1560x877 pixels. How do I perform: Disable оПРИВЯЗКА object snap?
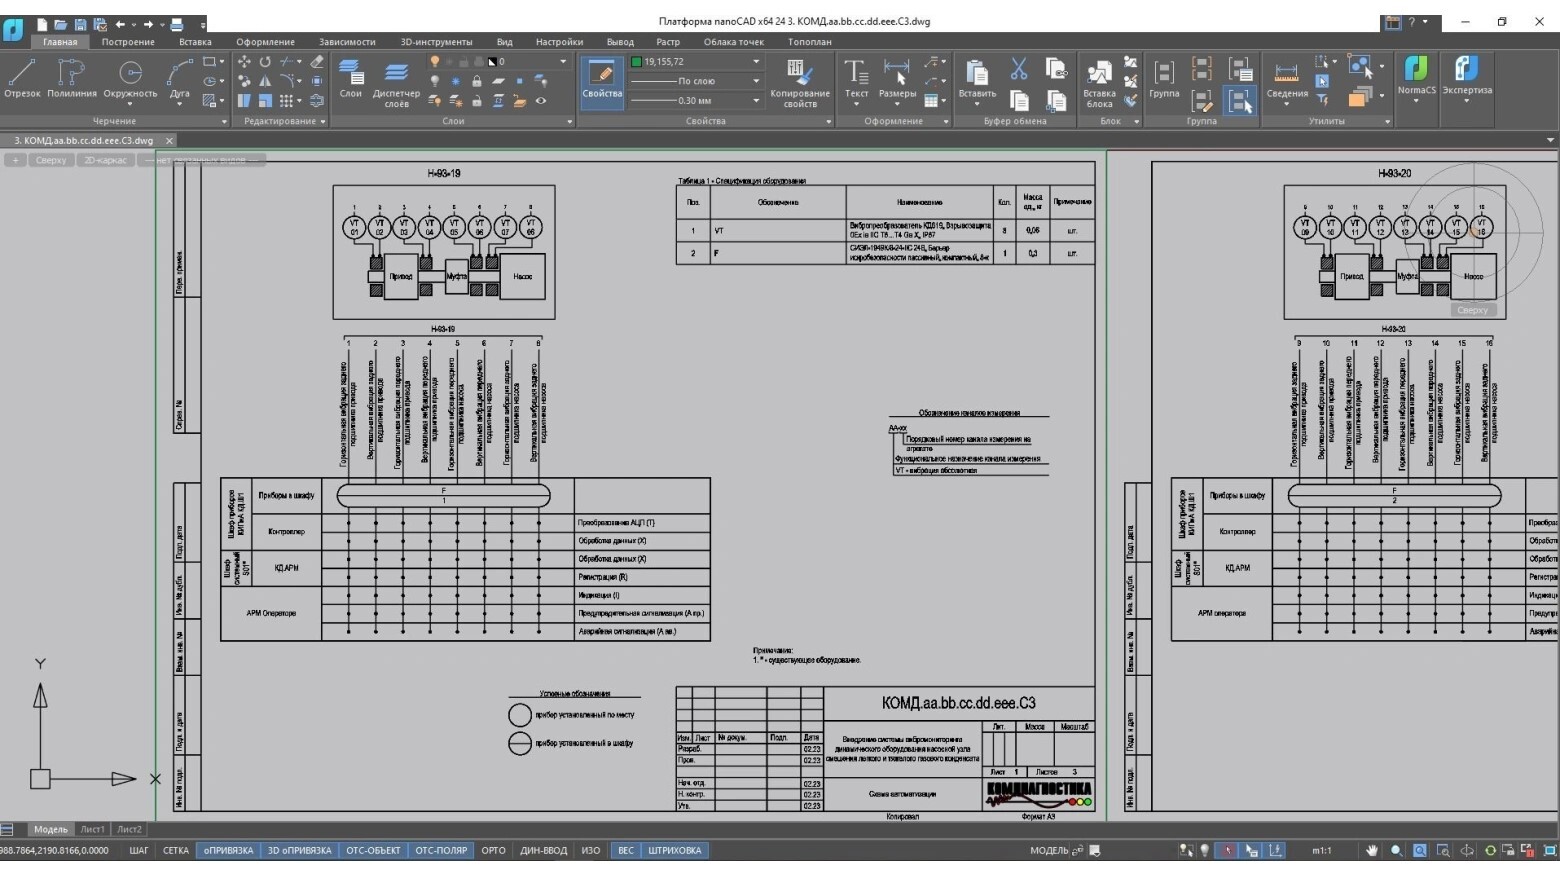point(228,851)
